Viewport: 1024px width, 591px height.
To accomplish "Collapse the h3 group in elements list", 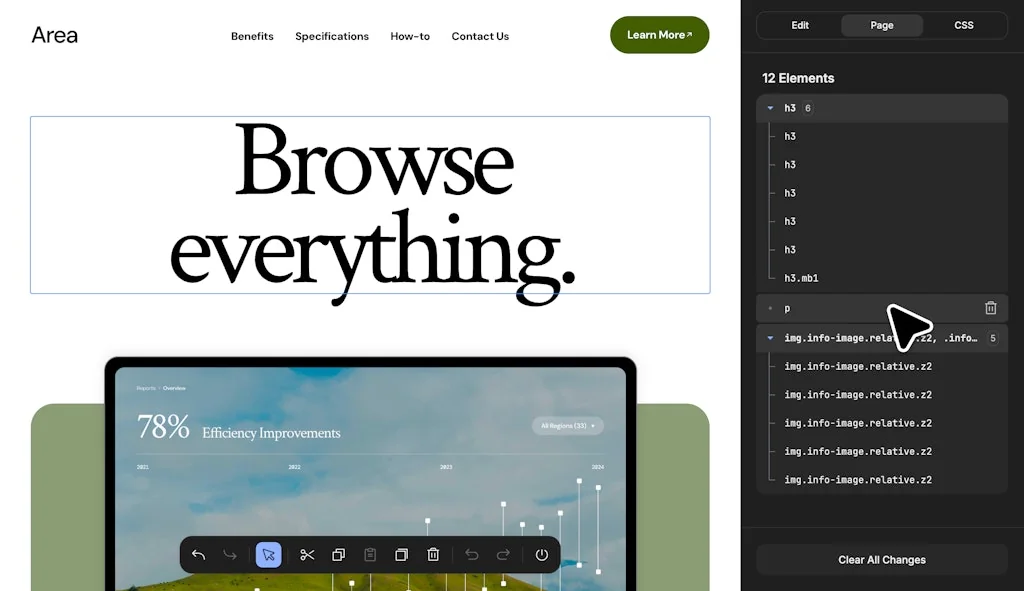I will tap(770, 108).
